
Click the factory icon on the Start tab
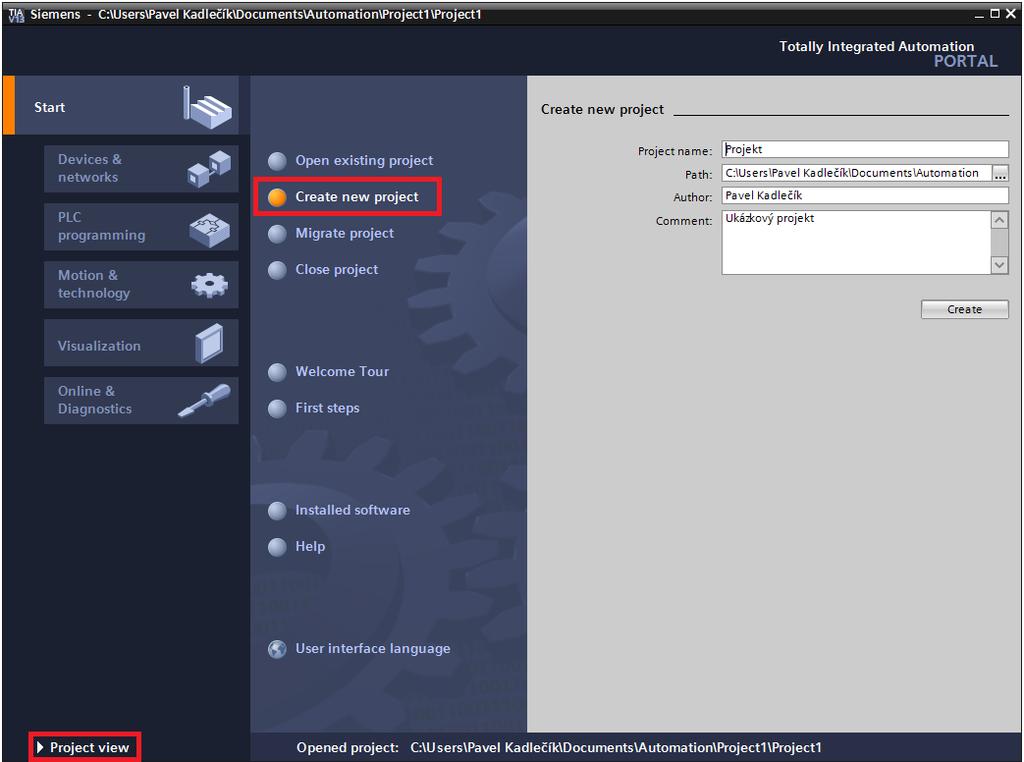coord(207,107)
